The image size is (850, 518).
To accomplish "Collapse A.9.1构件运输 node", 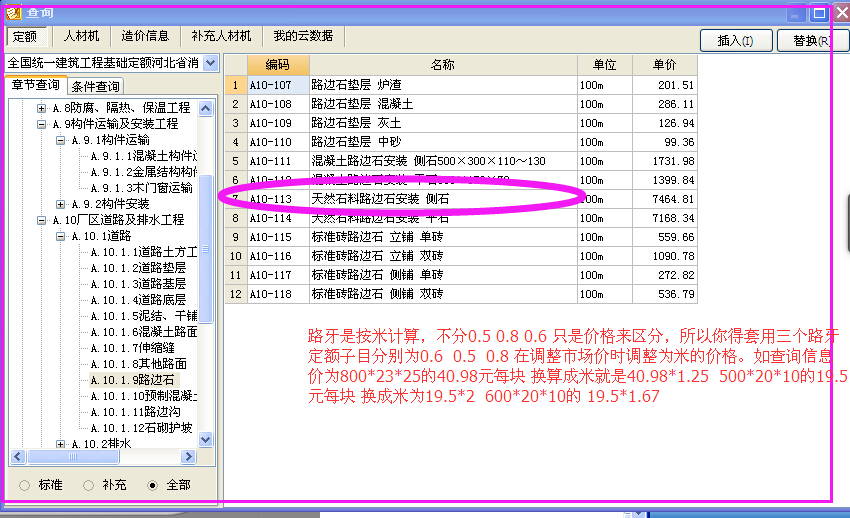I will tap(61, 140).
